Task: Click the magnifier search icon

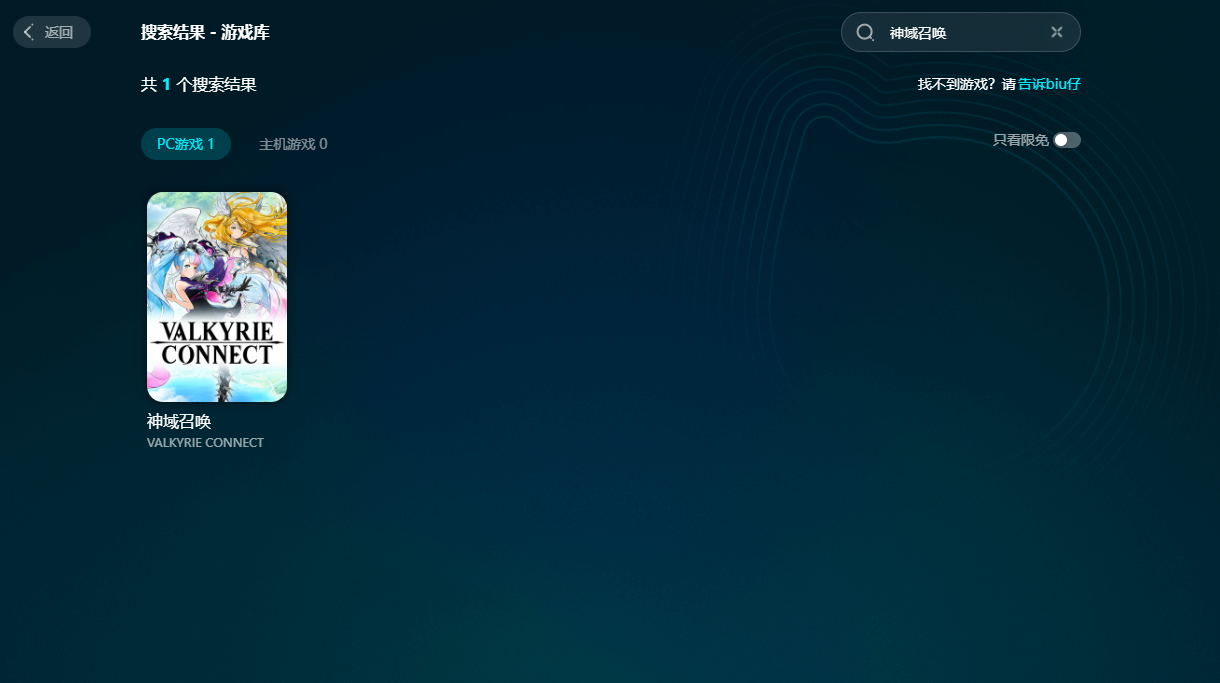Action: coord(865,32)
